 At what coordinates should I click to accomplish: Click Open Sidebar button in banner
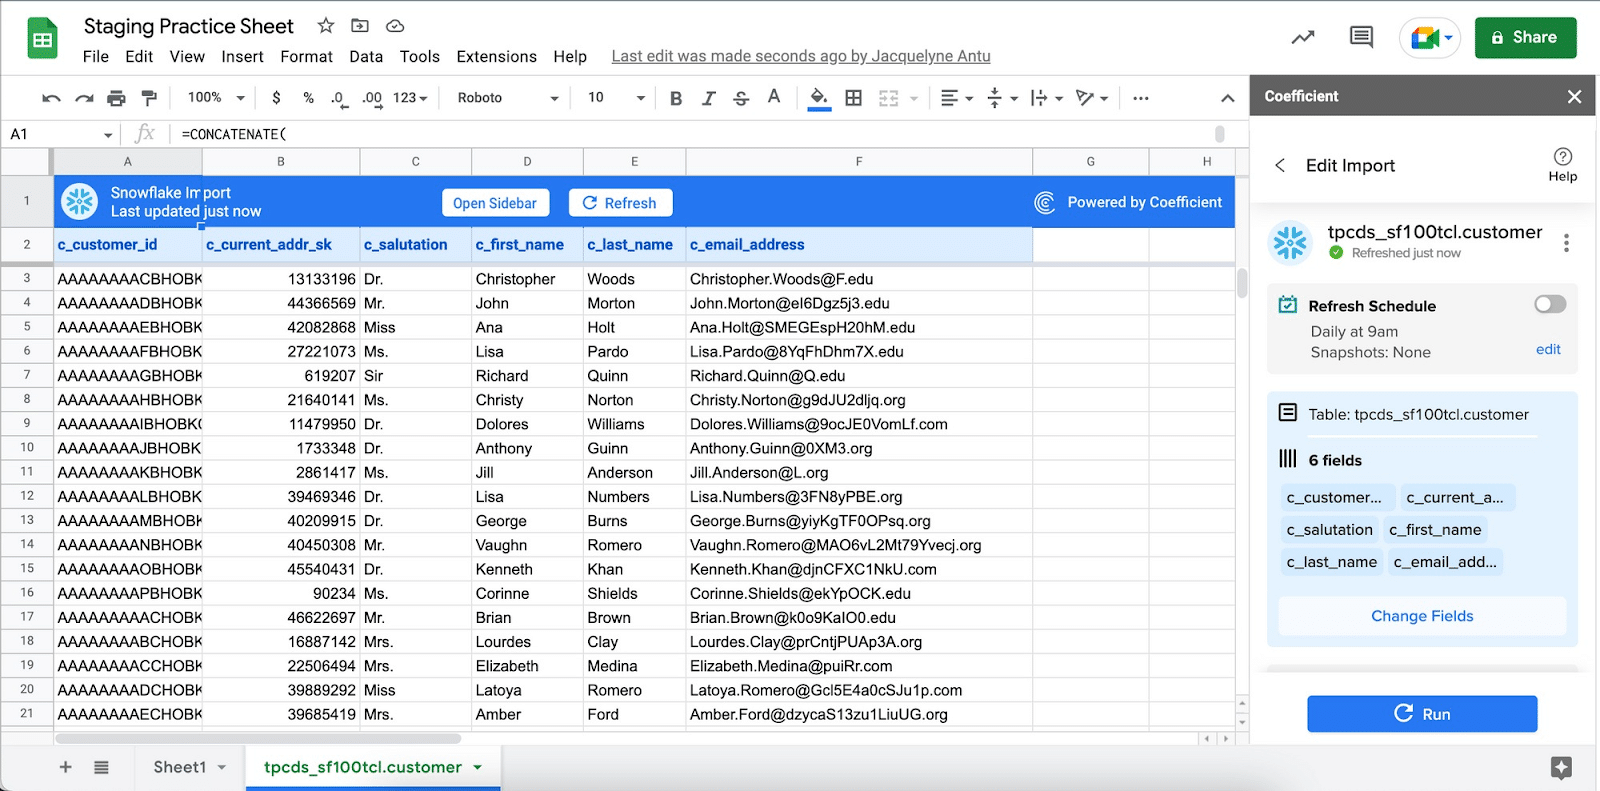pos(495,203)
